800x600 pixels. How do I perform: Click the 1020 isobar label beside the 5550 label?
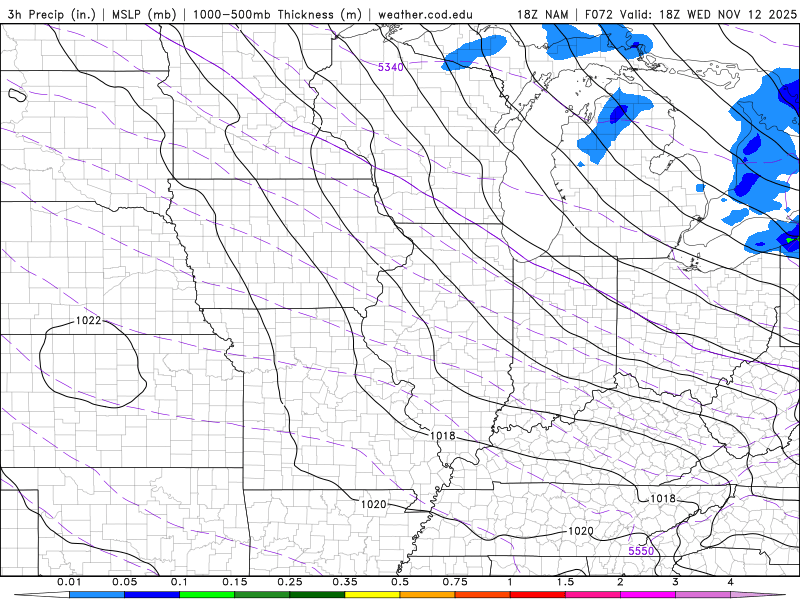(x=581, y=531)
